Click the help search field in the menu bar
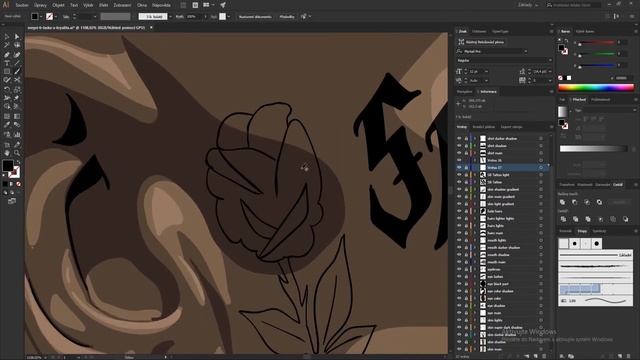Viewport: 640px width, 360px height. click(573, 5)
